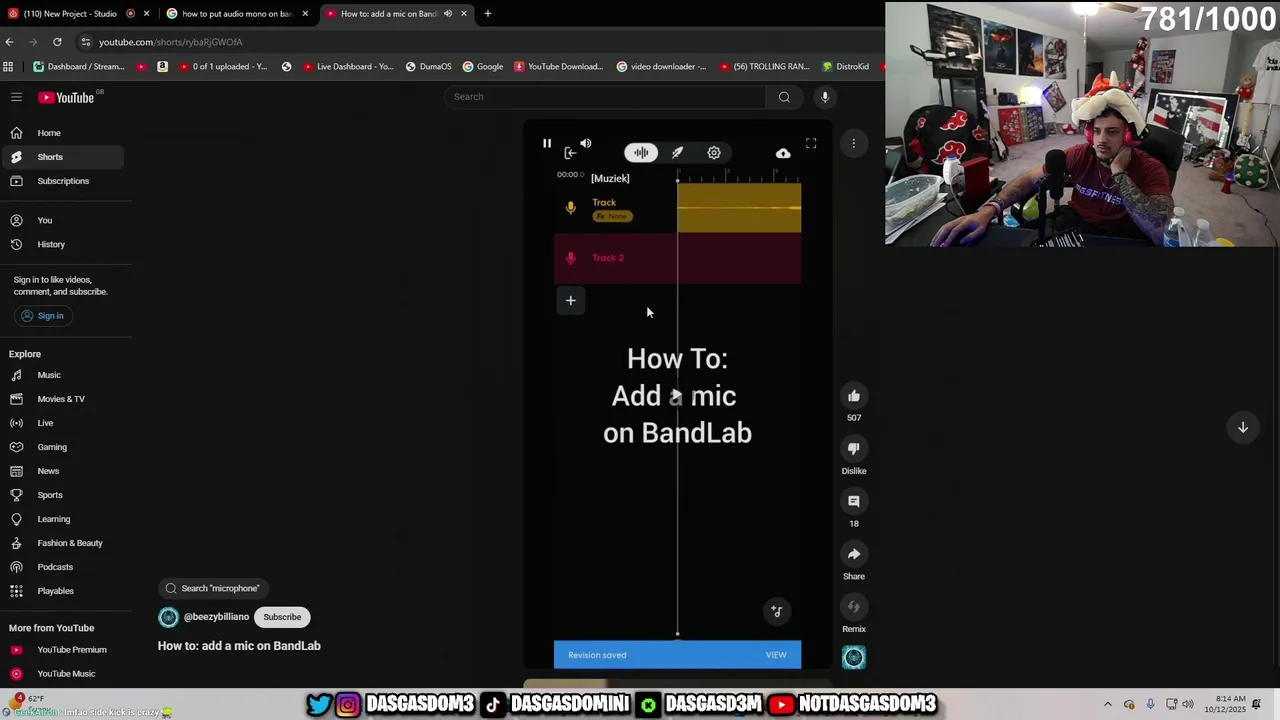Click the Remix icon
This screenshot has height=720, width=1280.
click(x=854, y=606)
